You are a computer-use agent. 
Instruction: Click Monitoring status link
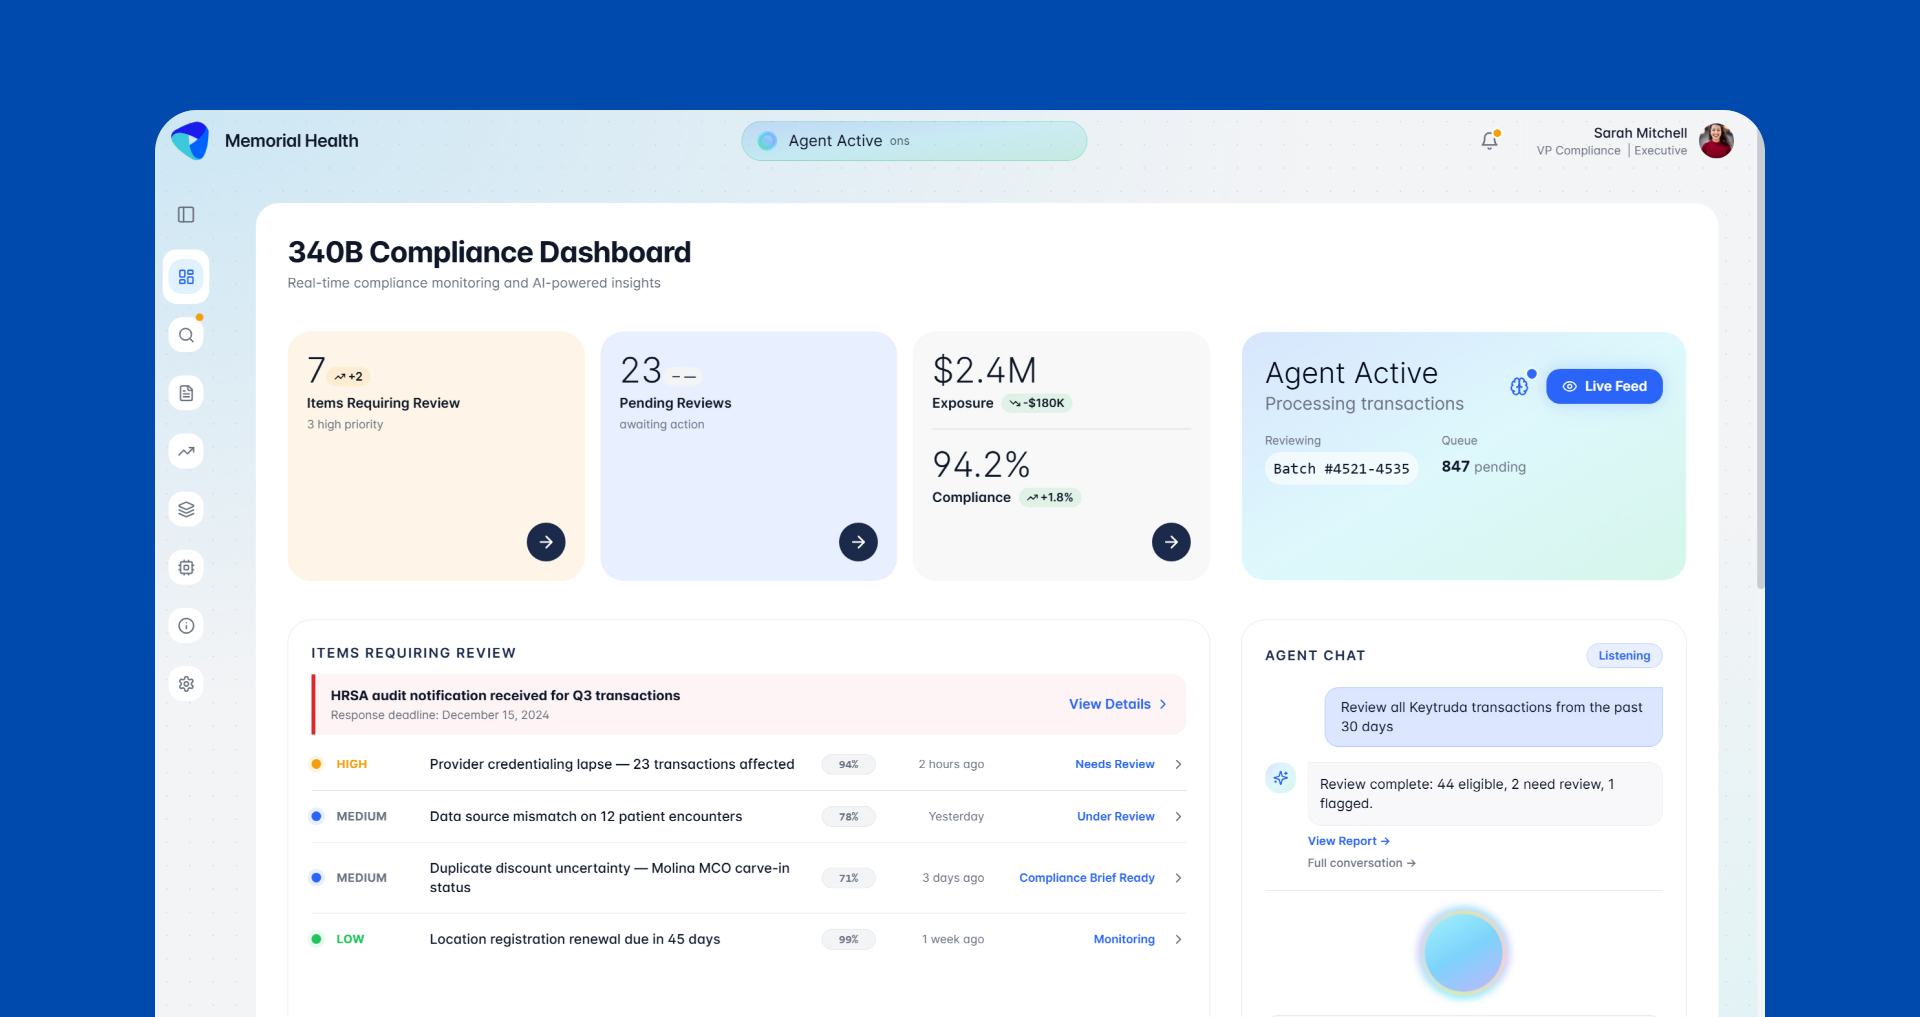[1124, 939]
